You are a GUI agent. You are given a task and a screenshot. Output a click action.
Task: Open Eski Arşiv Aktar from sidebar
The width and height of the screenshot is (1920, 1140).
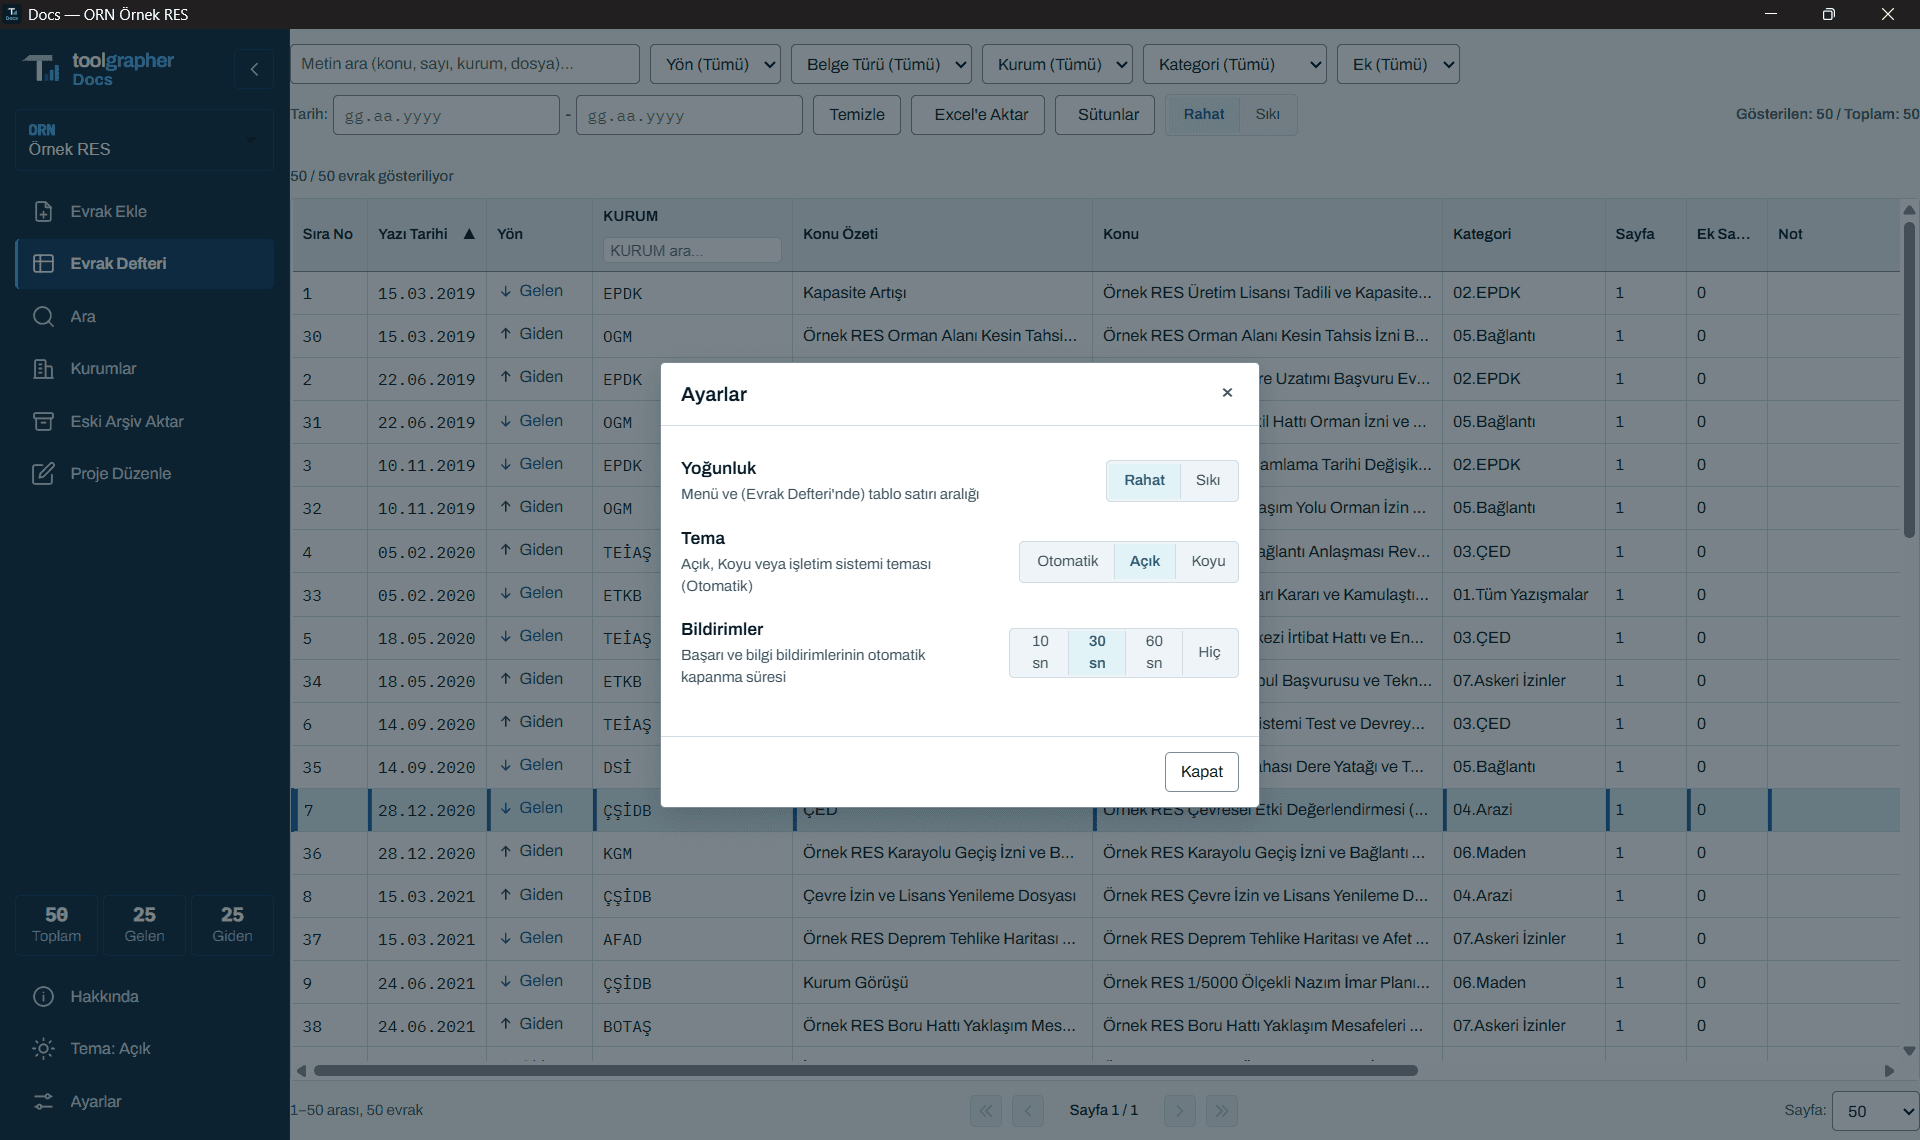tap(144, 422)
